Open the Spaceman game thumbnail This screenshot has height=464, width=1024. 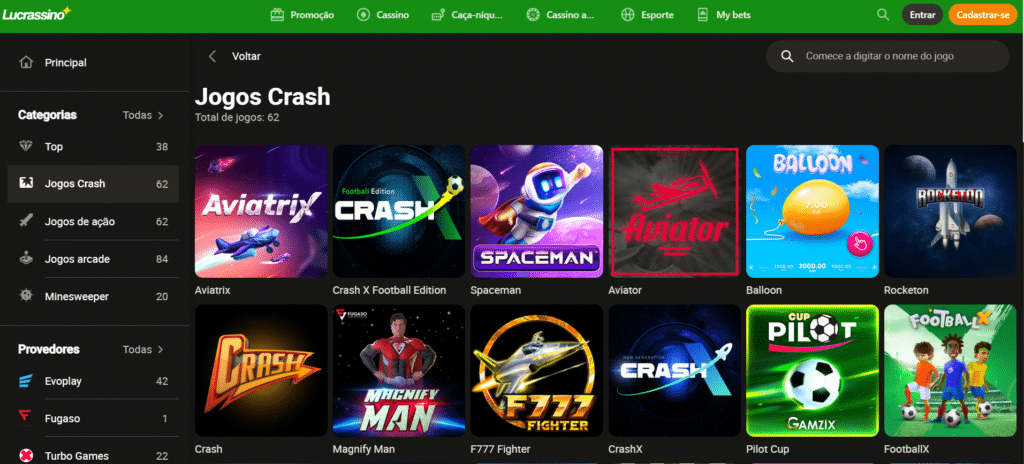pyautogui.click(x=537, y=211)
